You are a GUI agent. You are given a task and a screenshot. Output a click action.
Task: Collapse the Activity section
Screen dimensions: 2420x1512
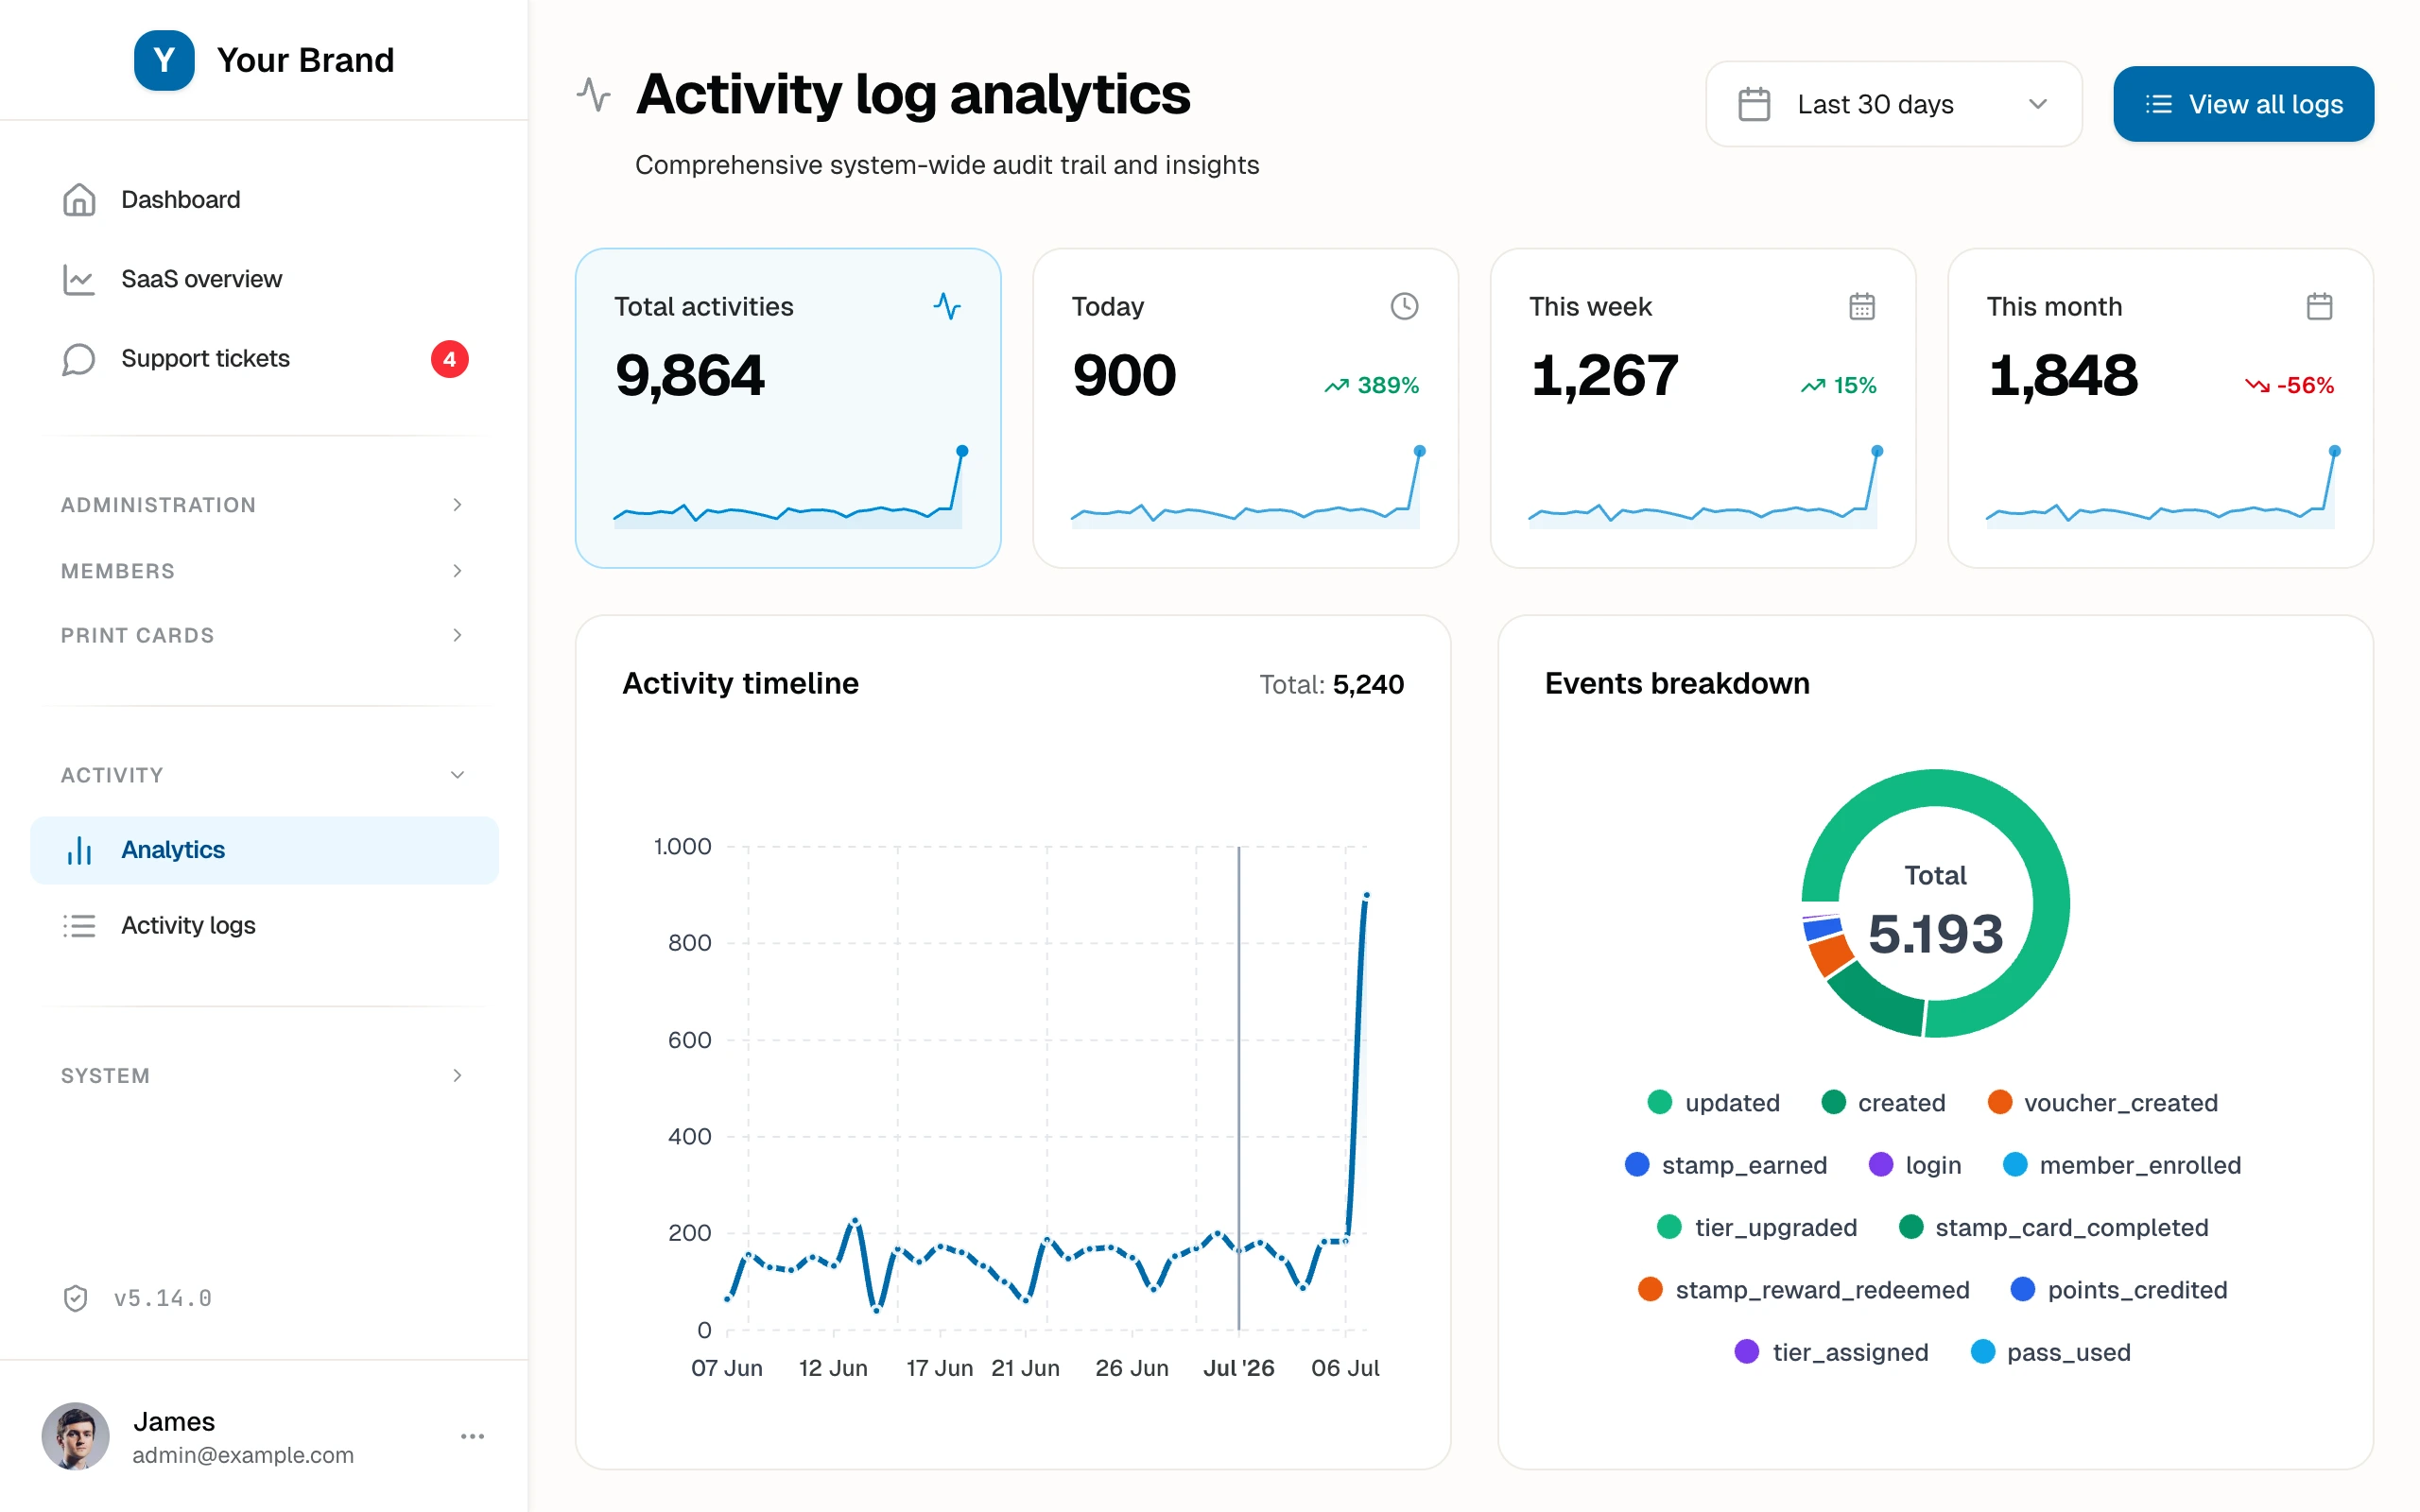[x=264, y=775]
